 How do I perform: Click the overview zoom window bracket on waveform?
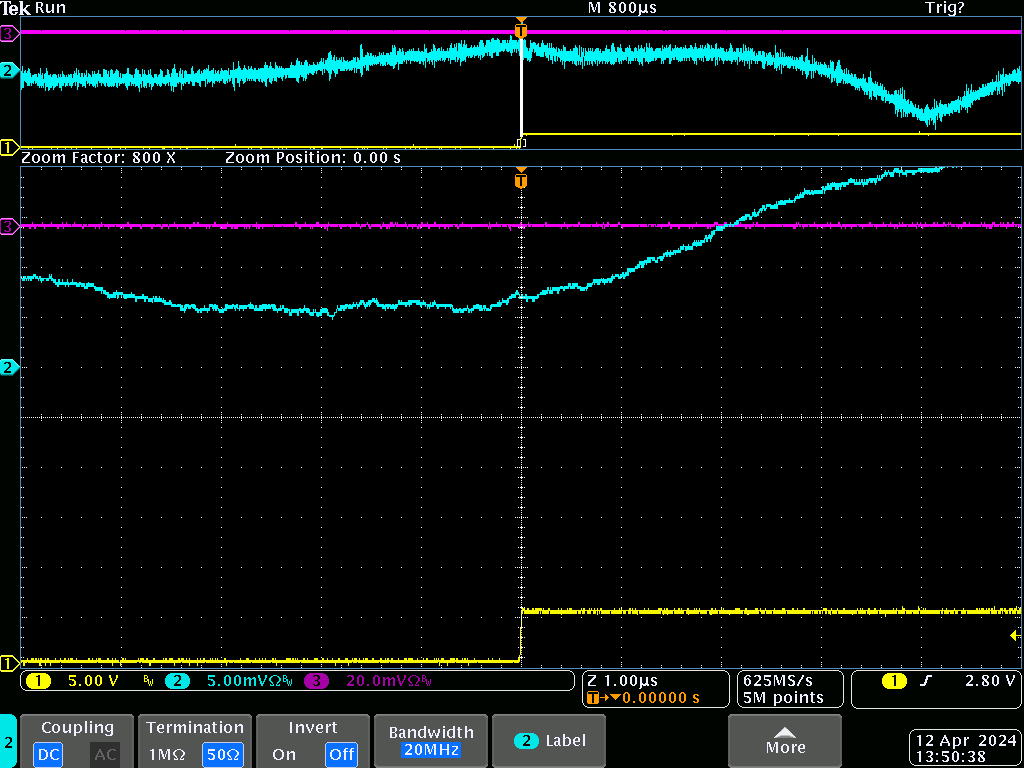pos(520,142)
